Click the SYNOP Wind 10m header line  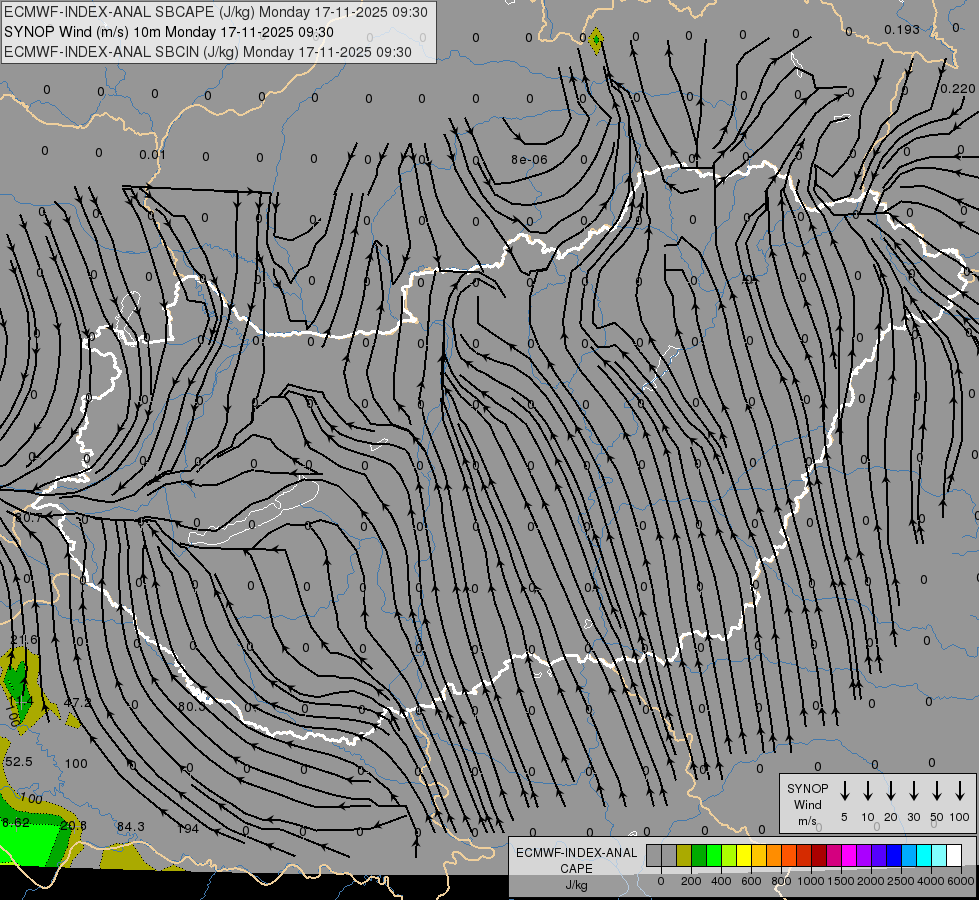point(169,32)
